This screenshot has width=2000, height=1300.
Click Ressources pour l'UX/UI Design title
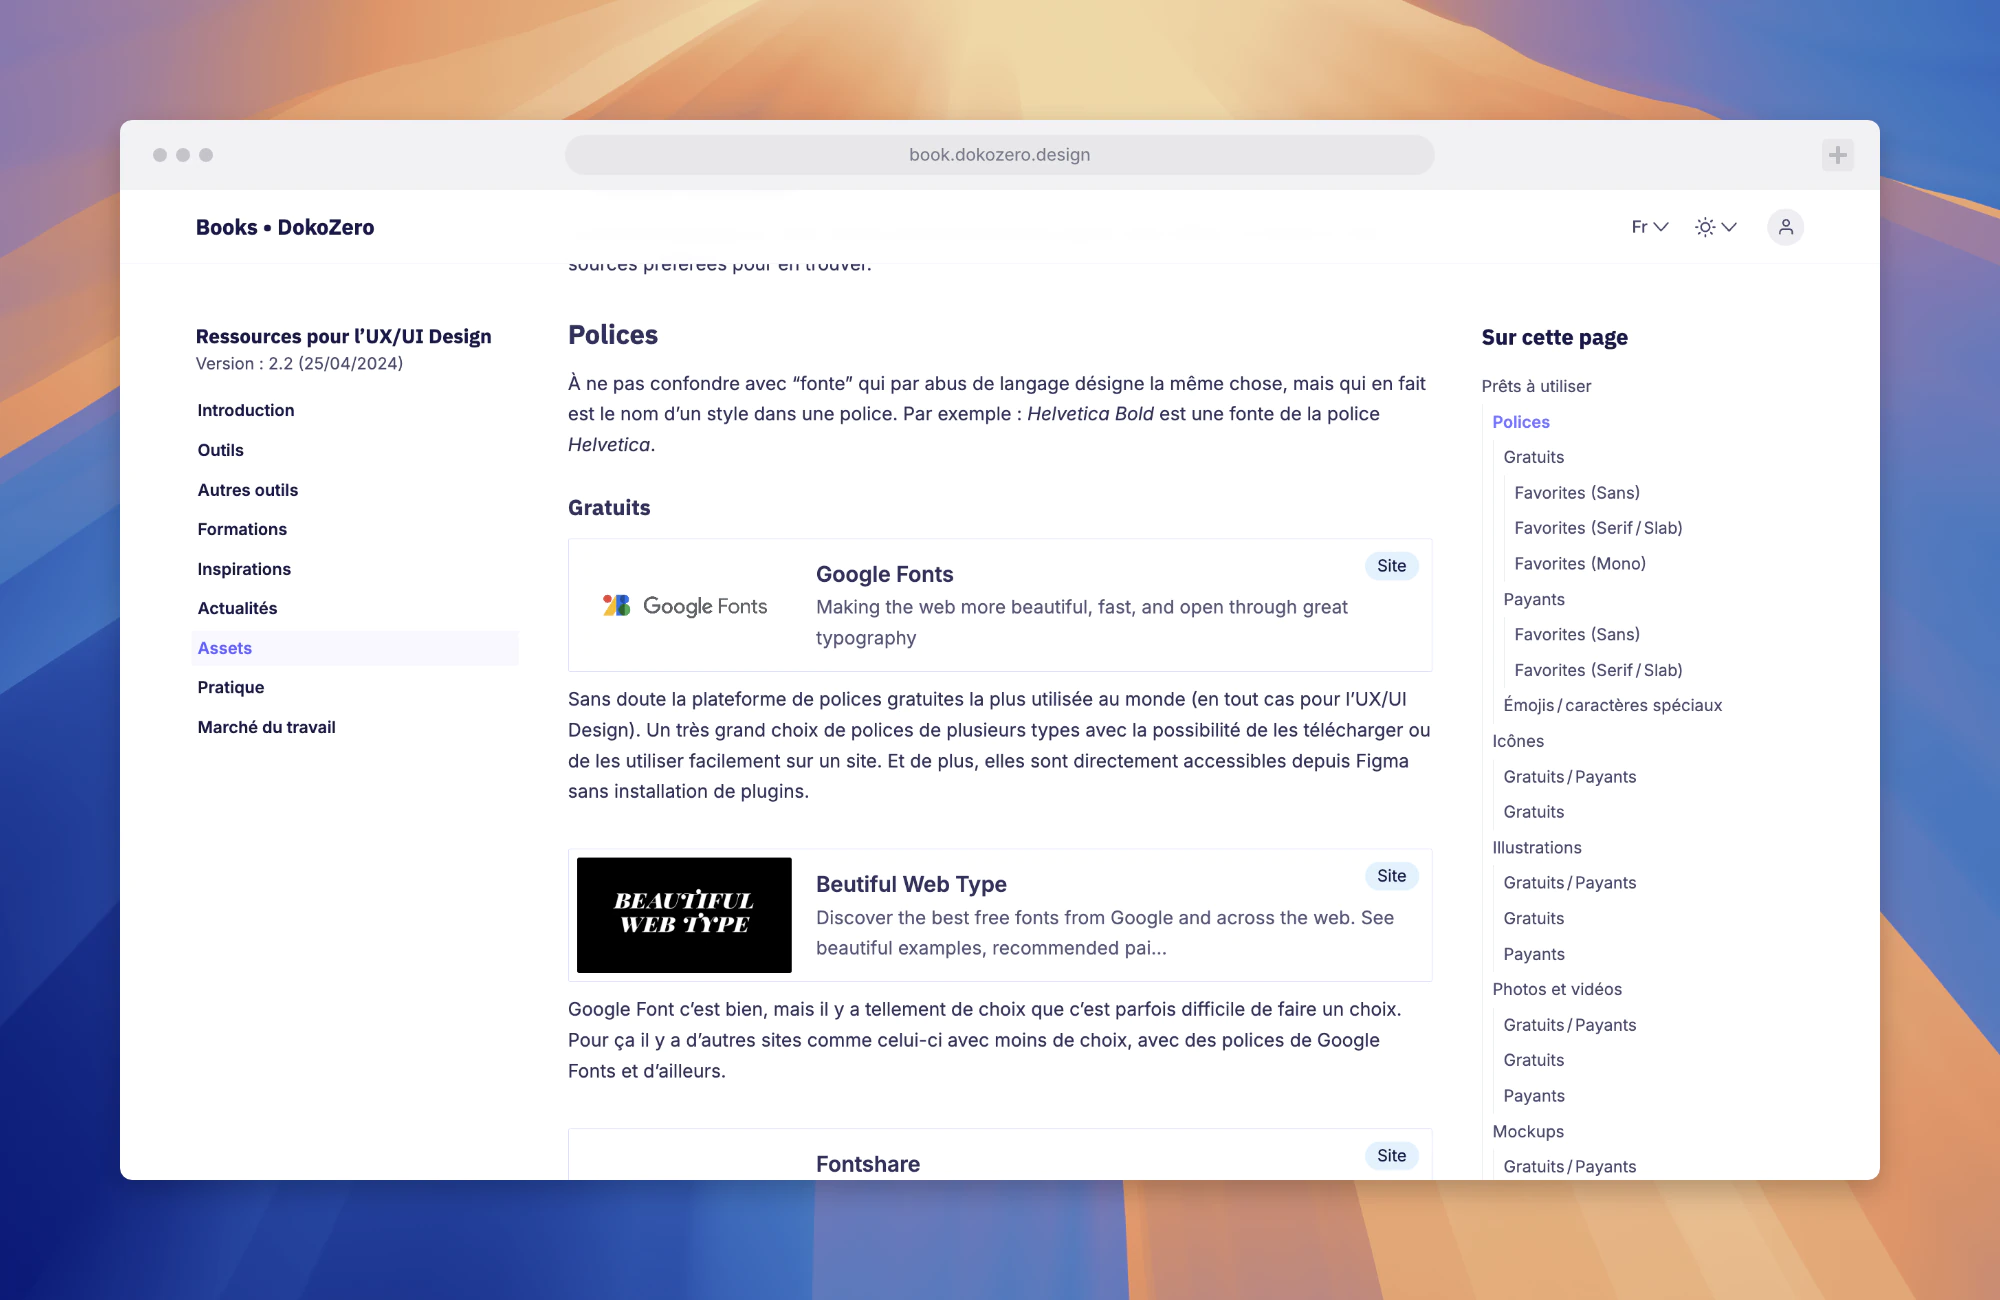pyautogui.click(x=344, y=336)
